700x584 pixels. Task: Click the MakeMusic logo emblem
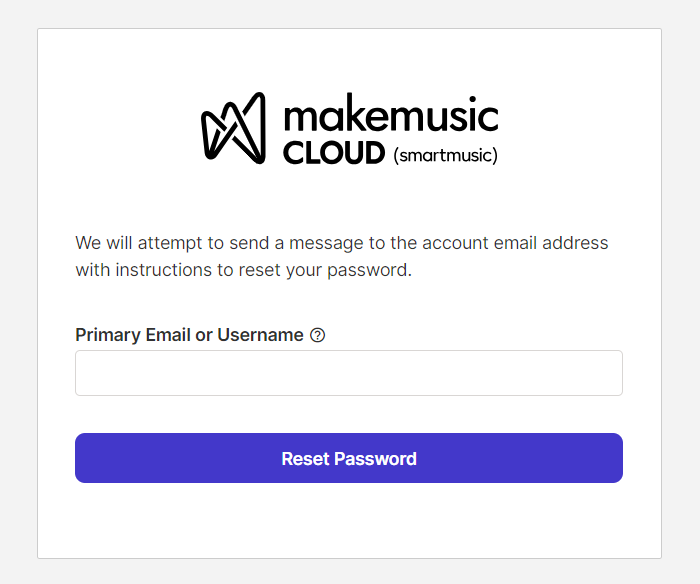point(233,128)
